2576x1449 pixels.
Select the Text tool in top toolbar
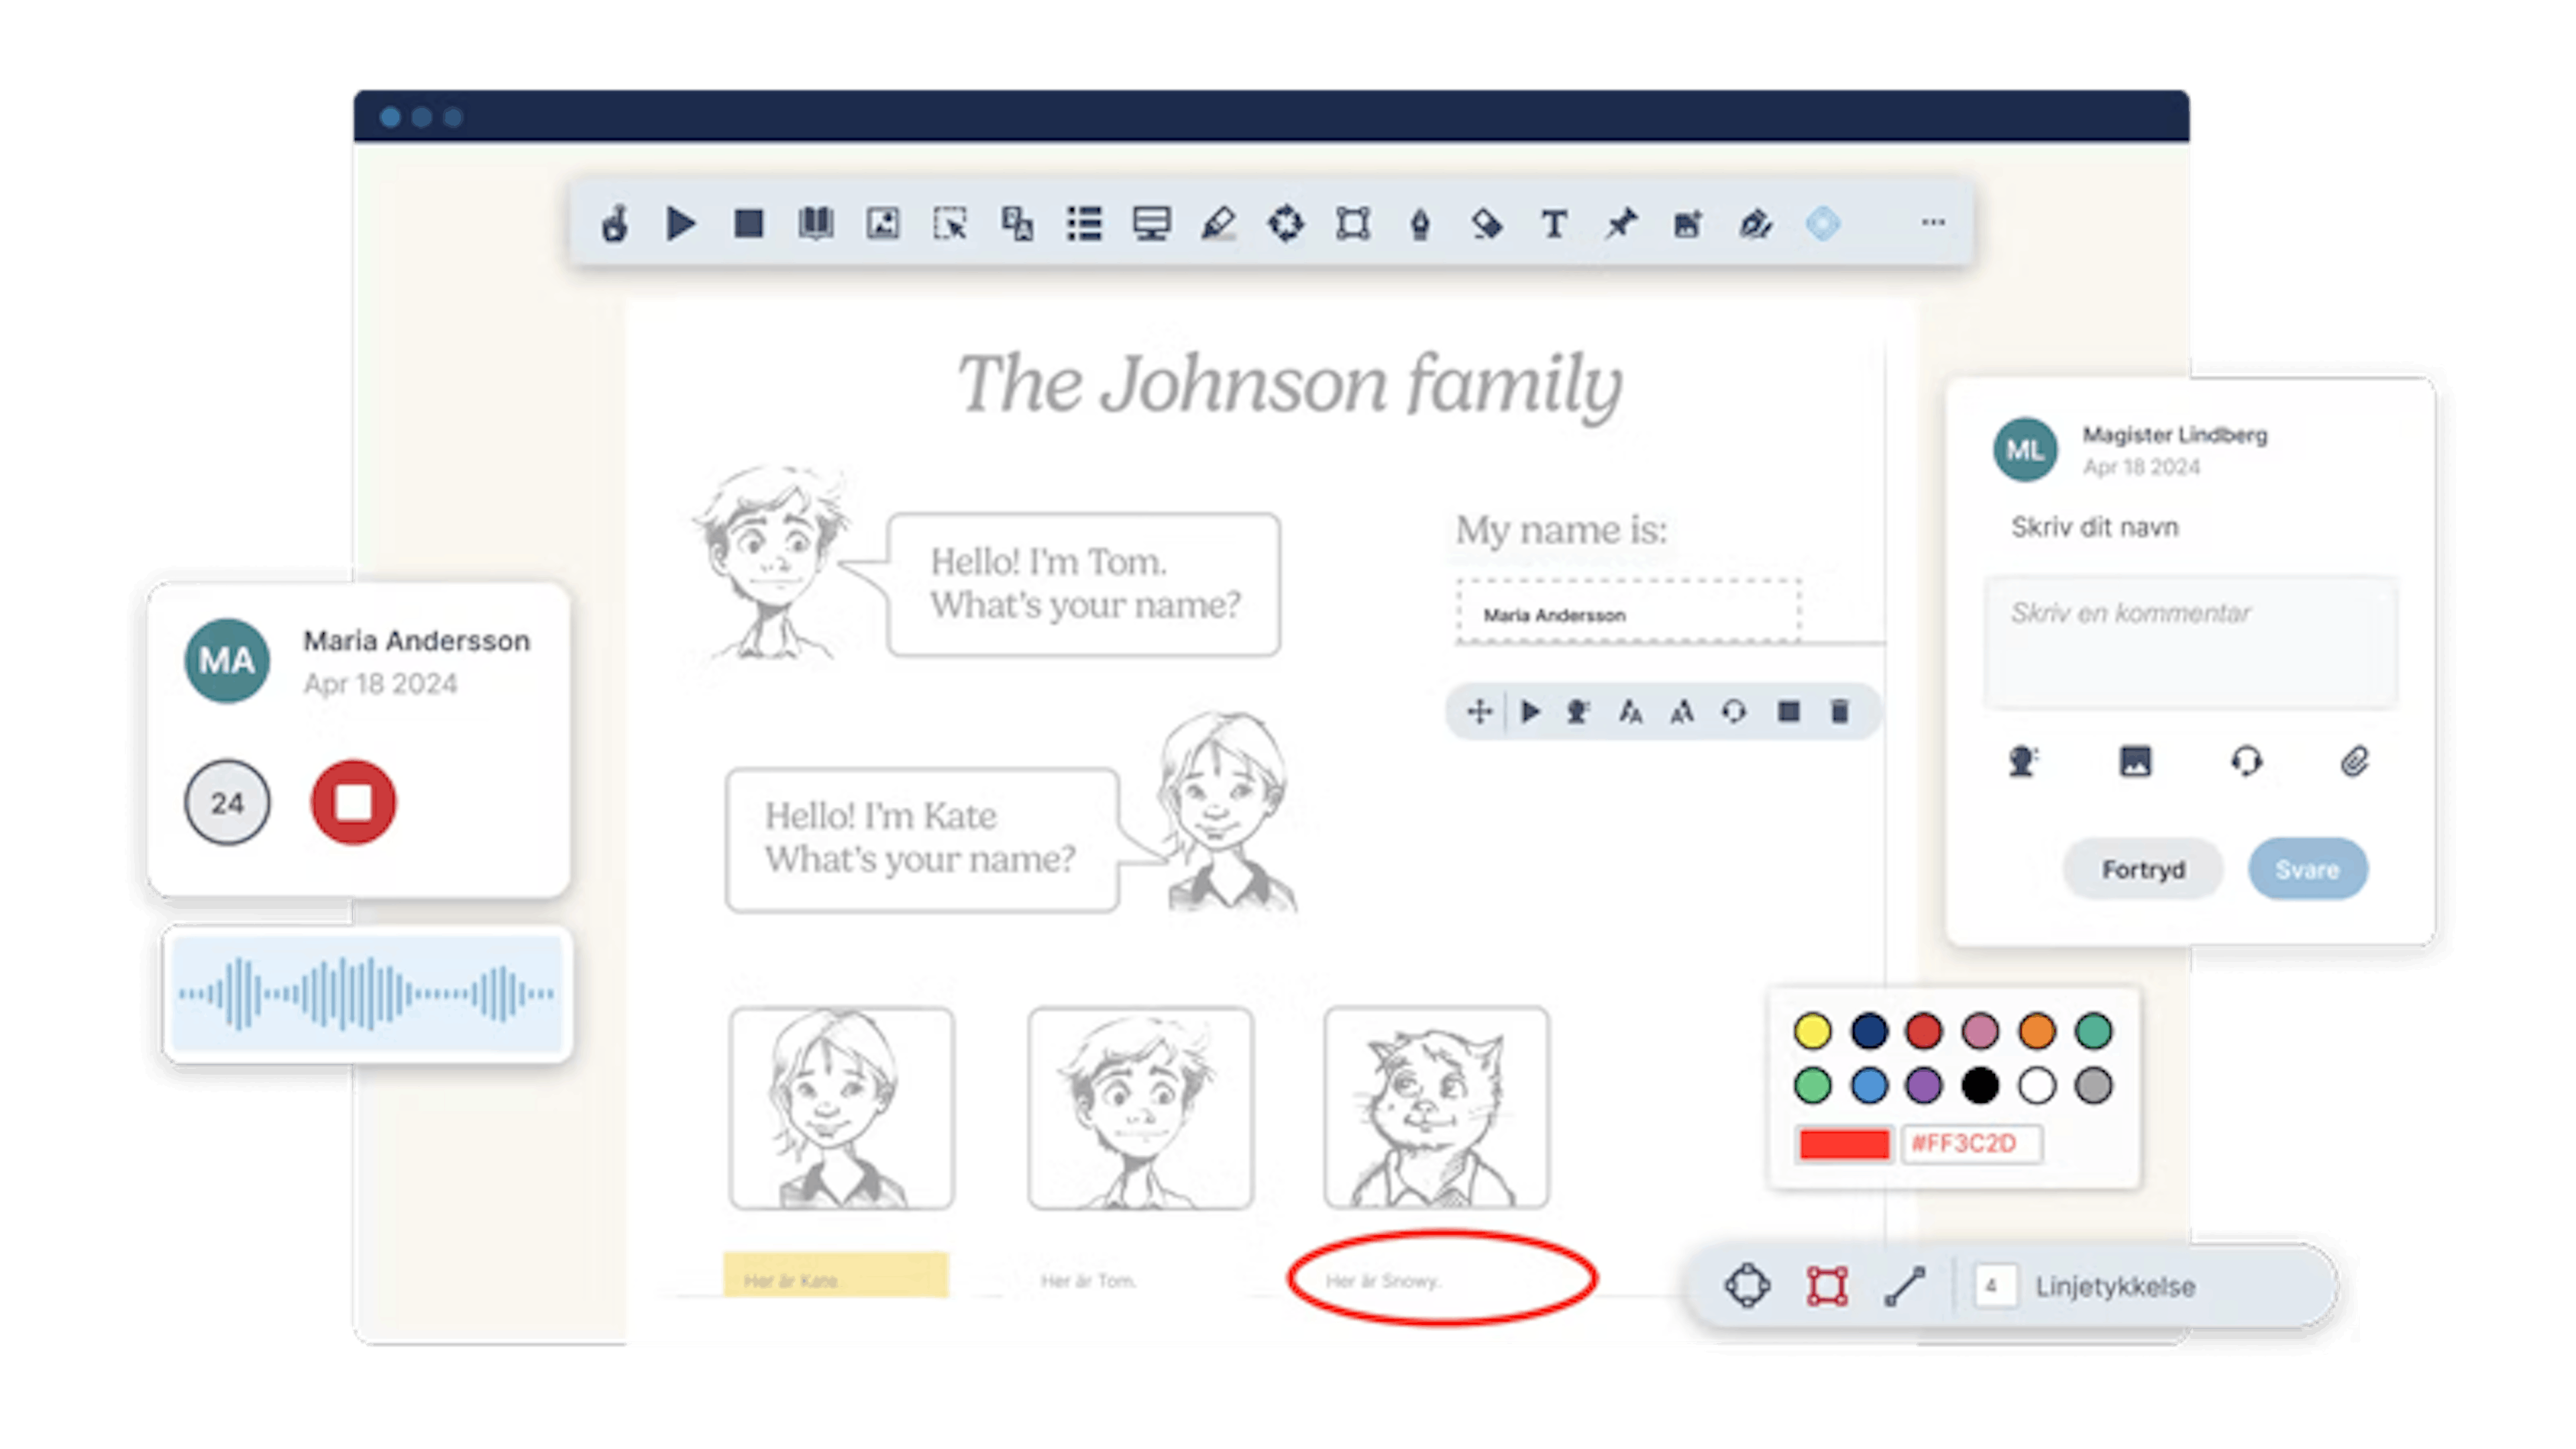(1553, 224)
